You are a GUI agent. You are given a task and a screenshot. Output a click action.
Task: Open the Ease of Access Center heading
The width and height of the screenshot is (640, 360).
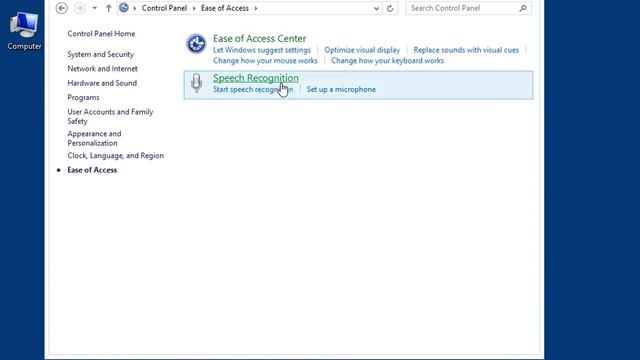259,38
